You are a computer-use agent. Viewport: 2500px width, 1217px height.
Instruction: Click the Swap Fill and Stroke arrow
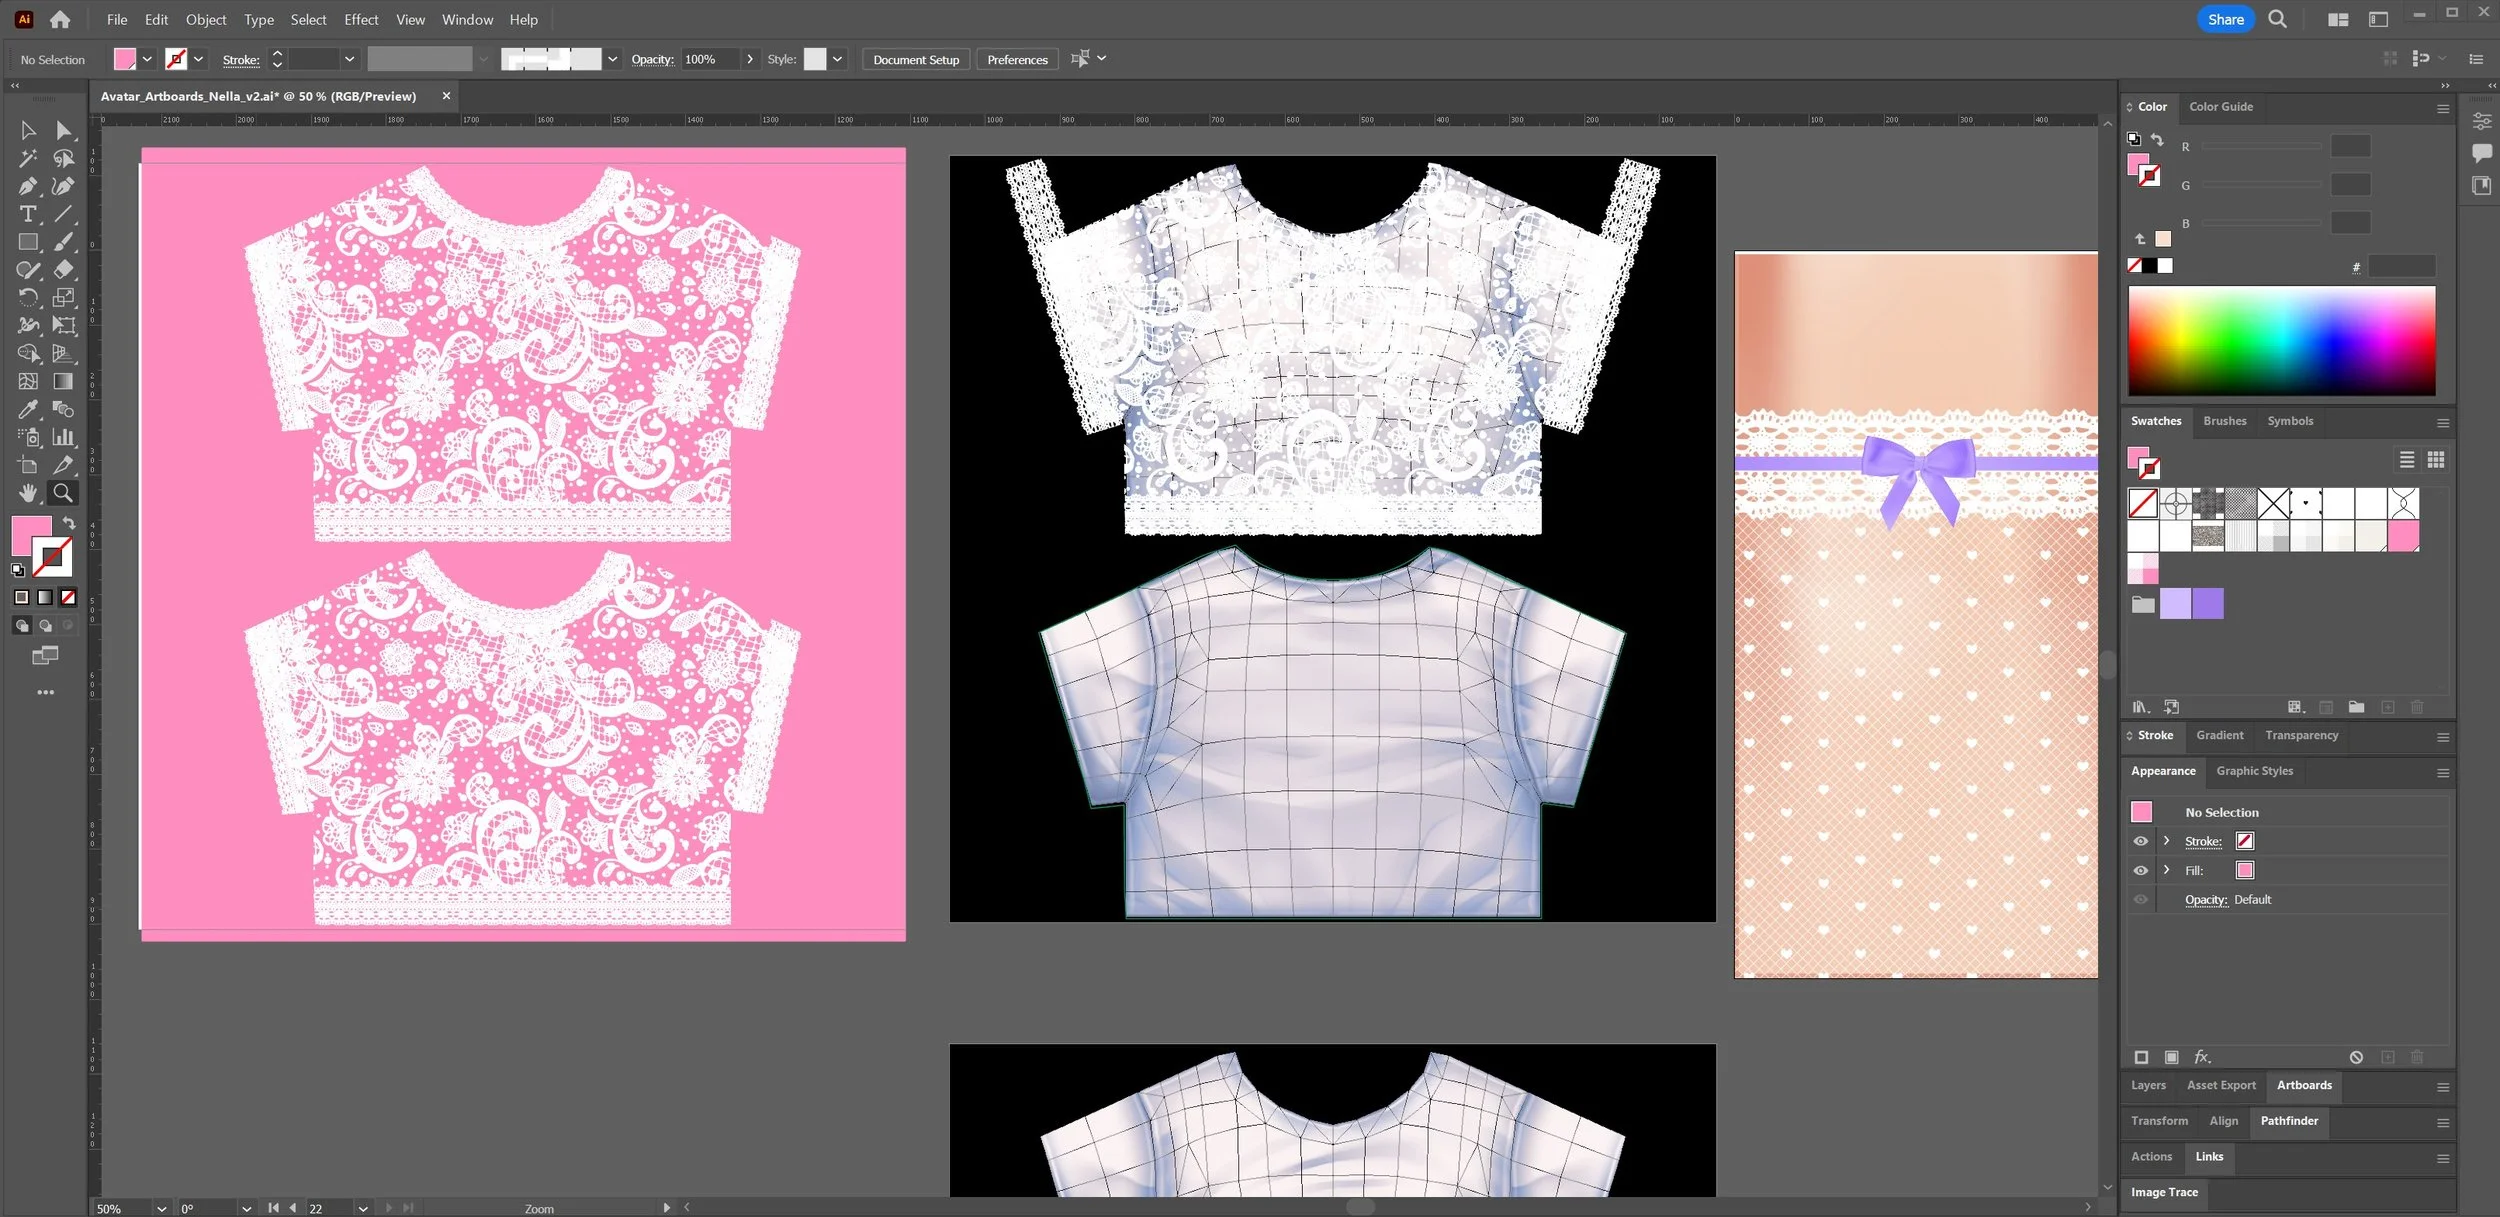point(69,523)
